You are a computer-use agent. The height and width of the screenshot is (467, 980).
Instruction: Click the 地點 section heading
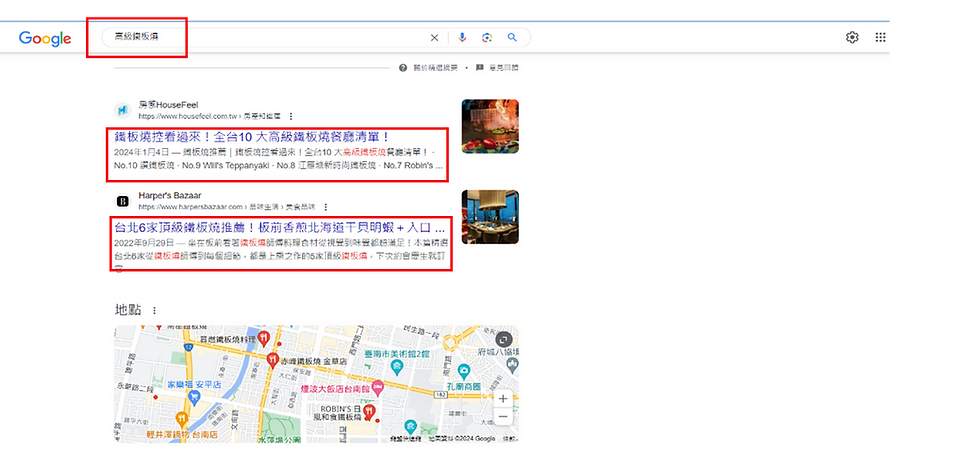[128, 310]
